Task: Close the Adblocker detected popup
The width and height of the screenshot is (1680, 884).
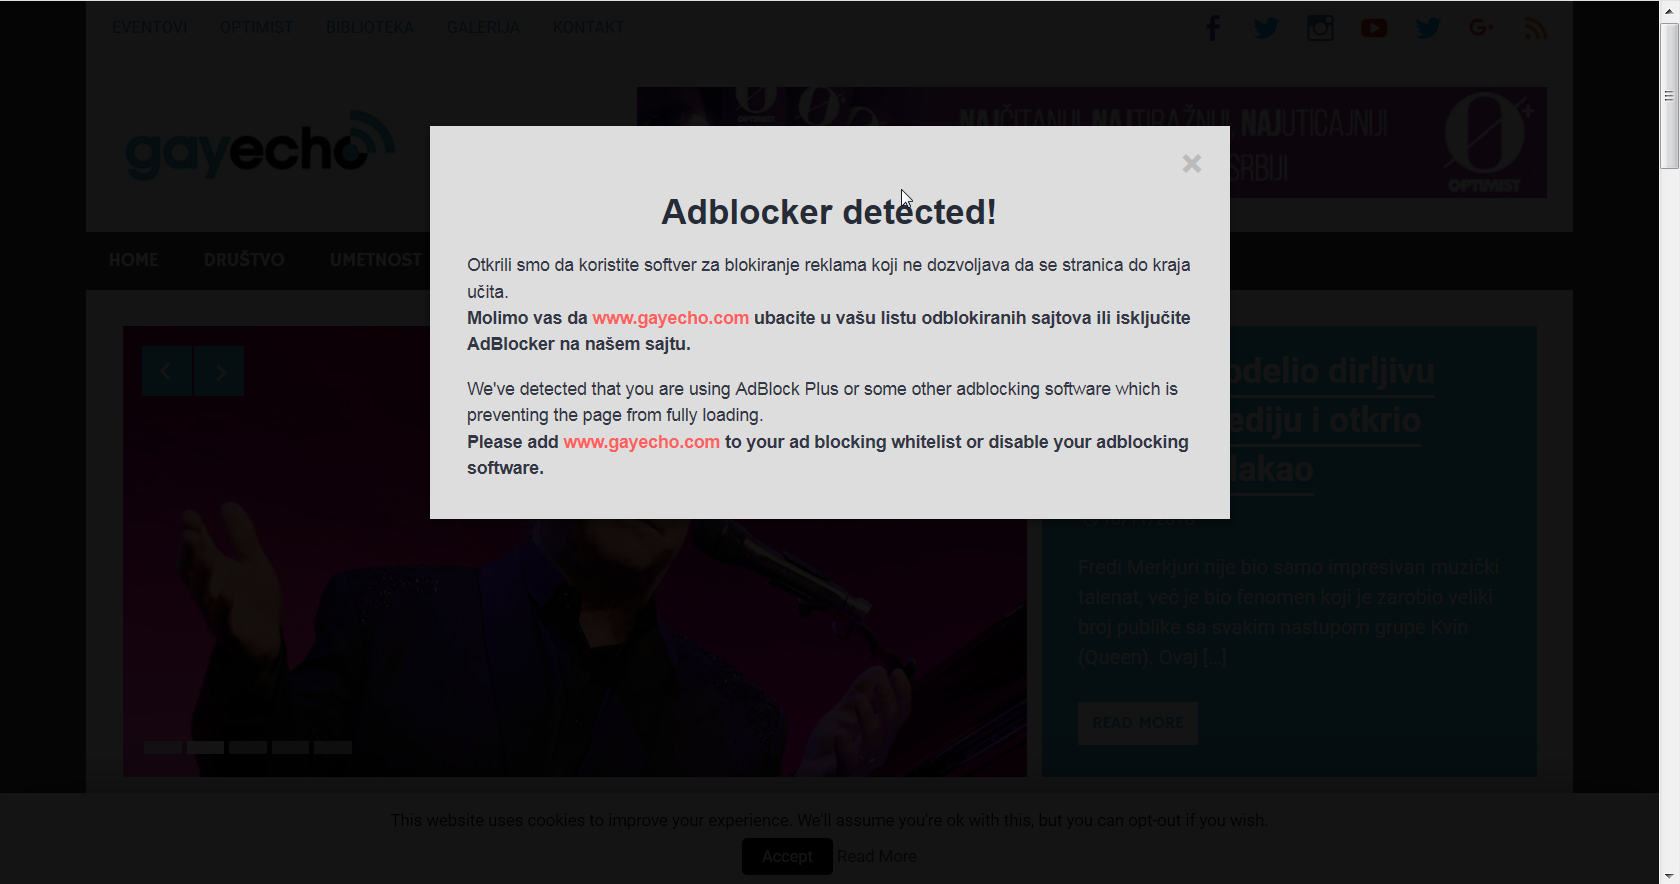Action: click(x=1191, y=163)
